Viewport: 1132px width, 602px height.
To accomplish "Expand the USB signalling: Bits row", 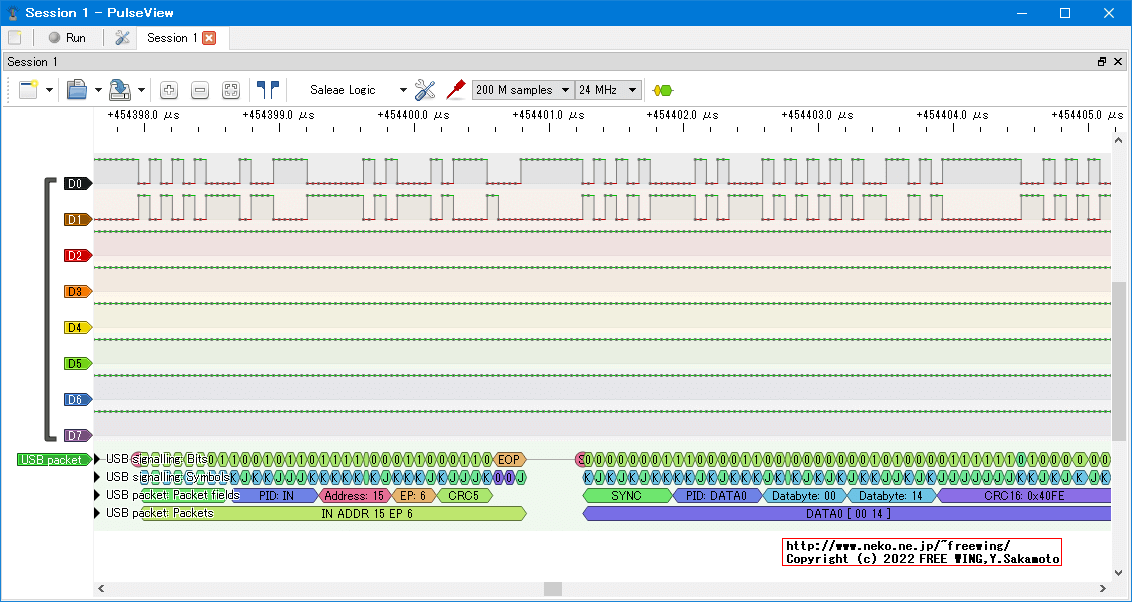I will pos(97,459).
